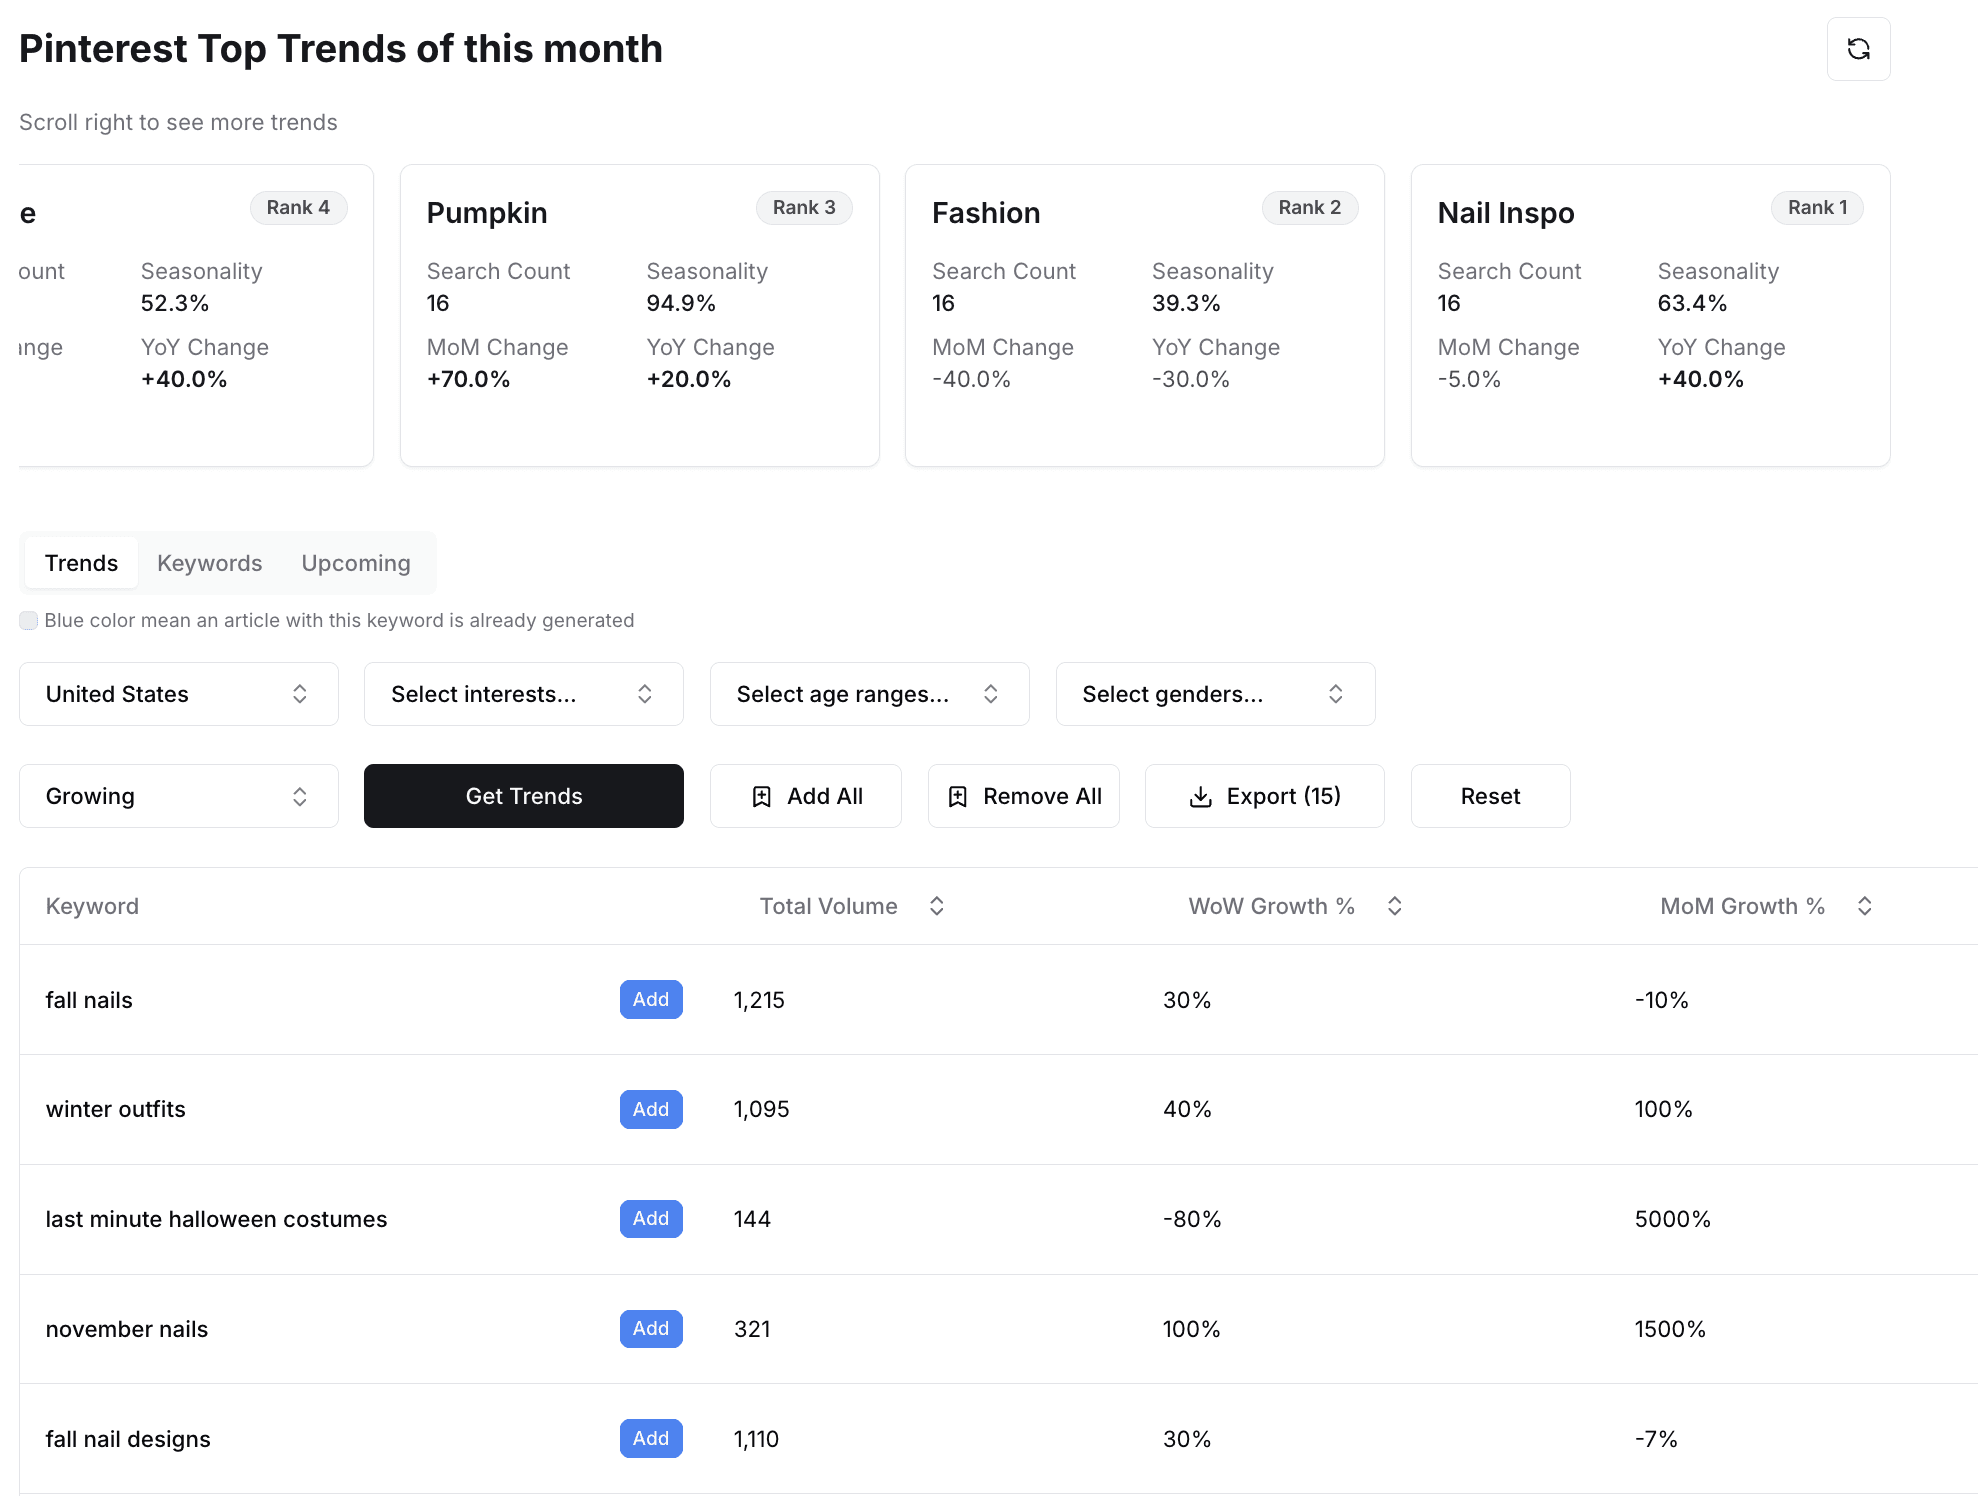
Task: Open the Select age ranges dropdown
Action: [x=869, y=694]
